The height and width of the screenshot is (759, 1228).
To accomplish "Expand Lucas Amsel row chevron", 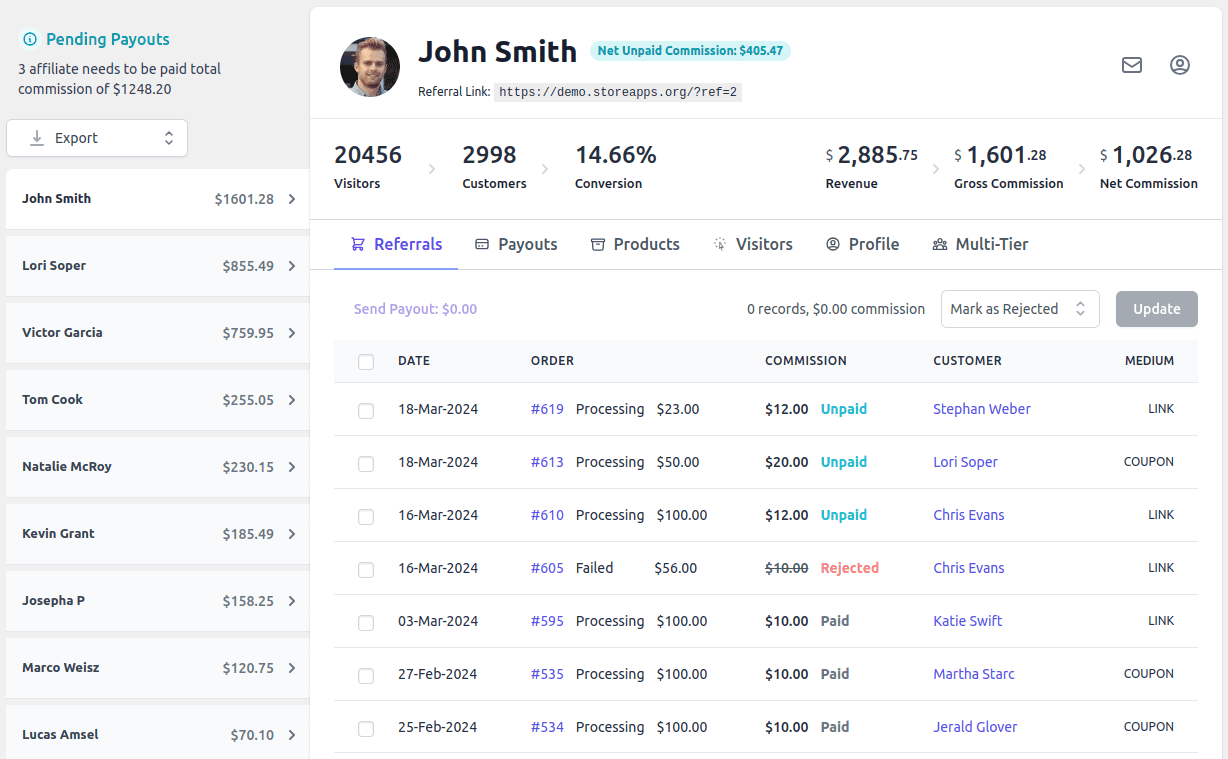I will point(292,735).
